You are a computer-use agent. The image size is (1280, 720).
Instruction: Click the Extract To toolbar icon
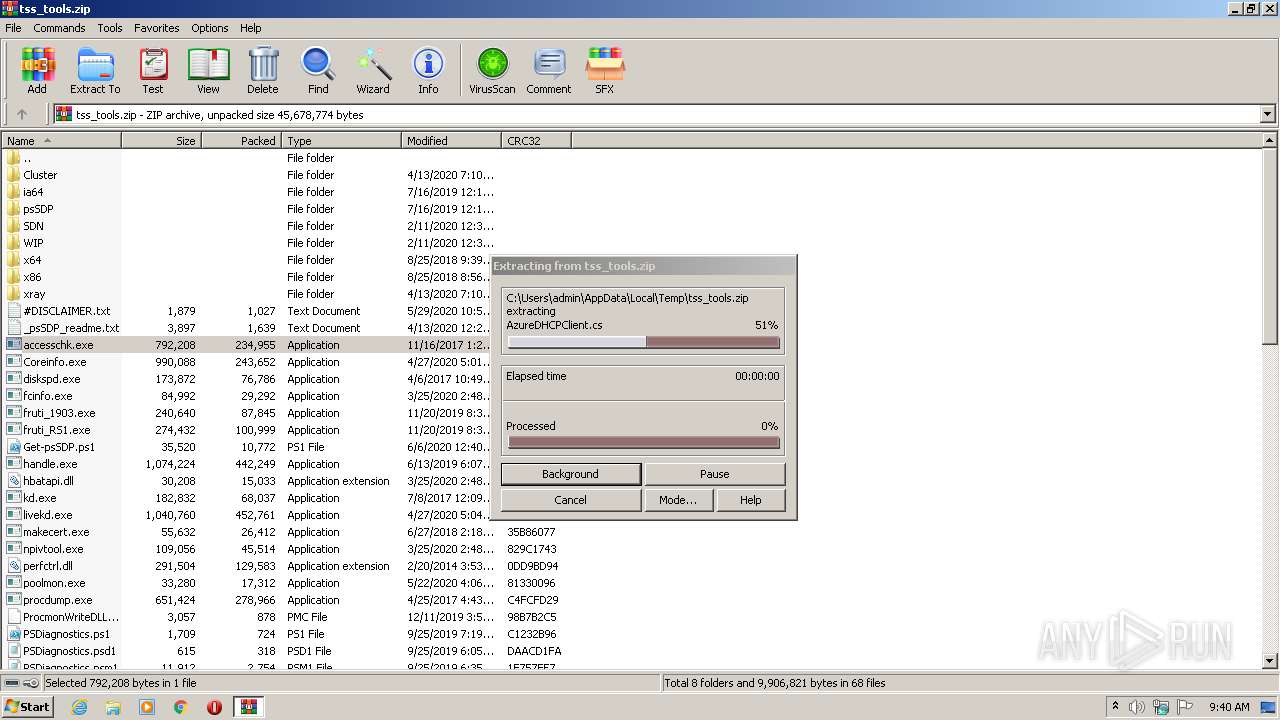[x=95, y=71]
